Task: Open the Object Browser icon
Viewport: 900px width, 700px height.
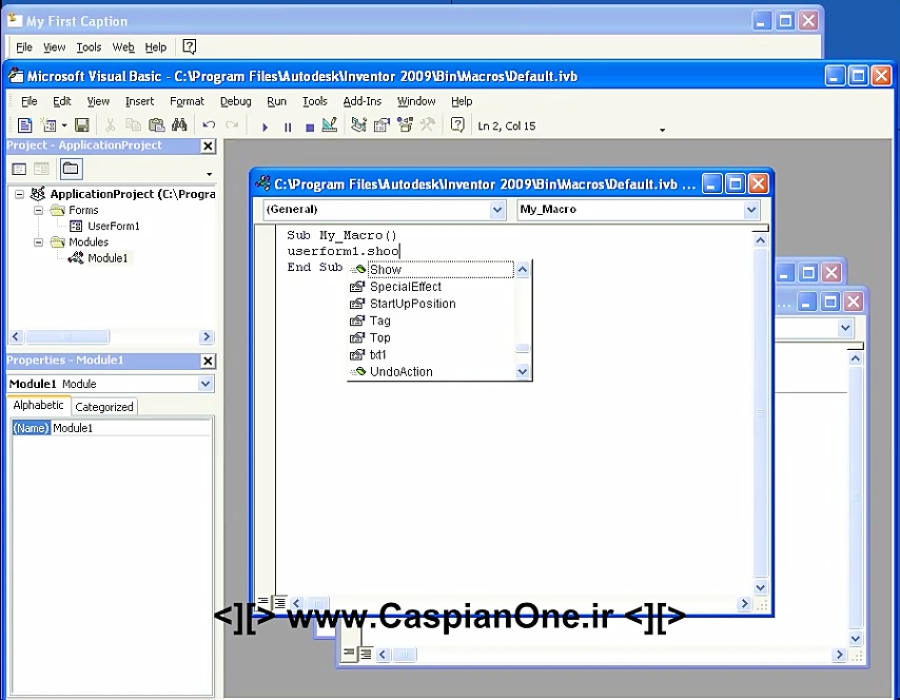Action: [404, 125]
